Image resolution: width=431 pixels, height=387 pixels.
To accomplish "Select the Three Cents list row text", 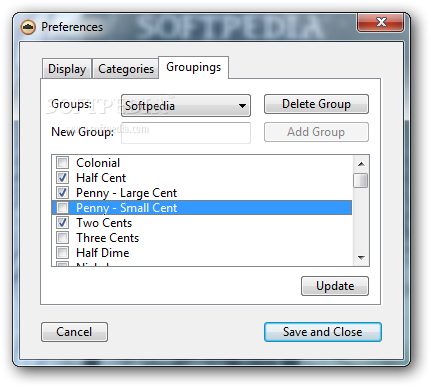I will (107, 238).
